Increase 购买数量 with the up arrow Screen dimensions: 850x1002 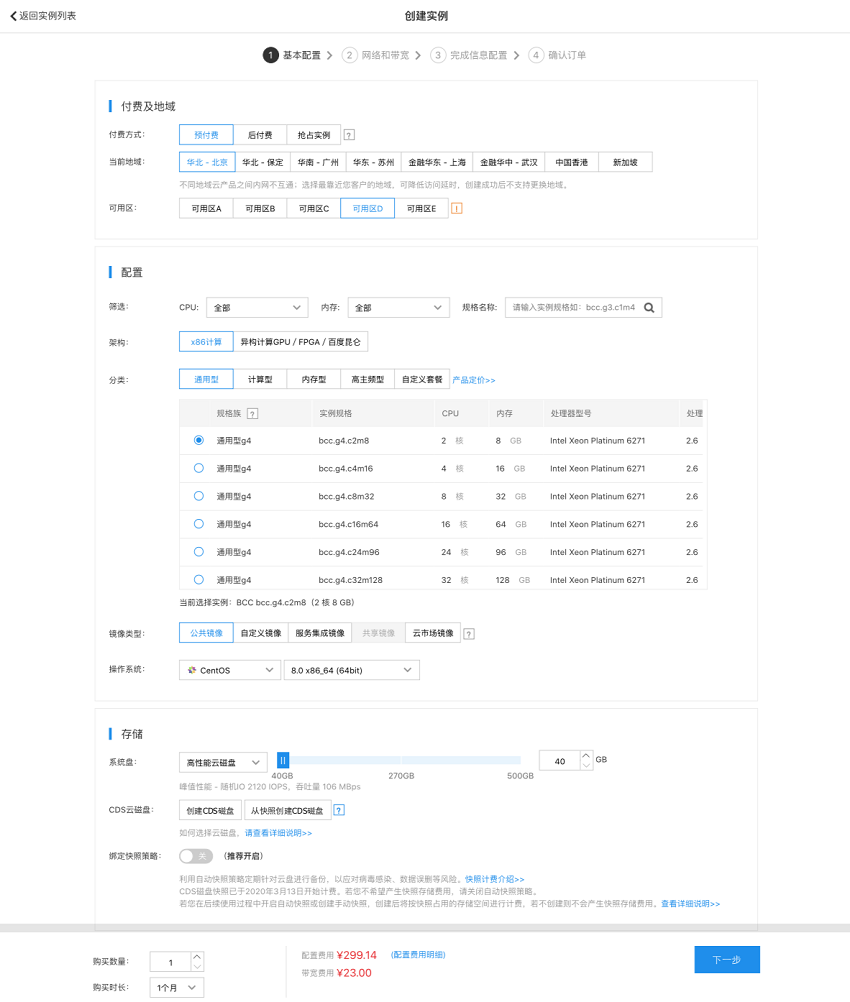point(197,957)
